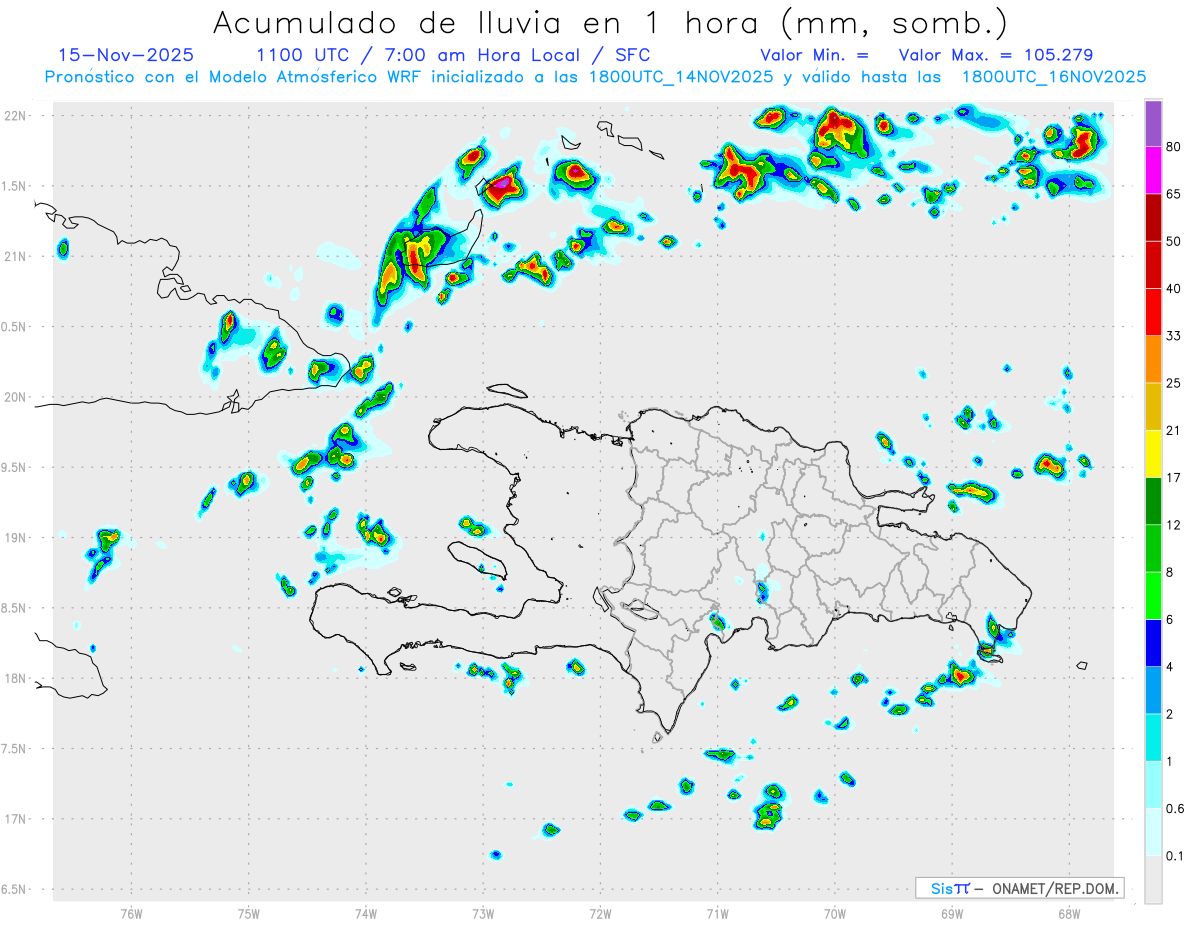
Task: Select the orange legend swatch between 25 and 33
Action: coord(1153,359)
